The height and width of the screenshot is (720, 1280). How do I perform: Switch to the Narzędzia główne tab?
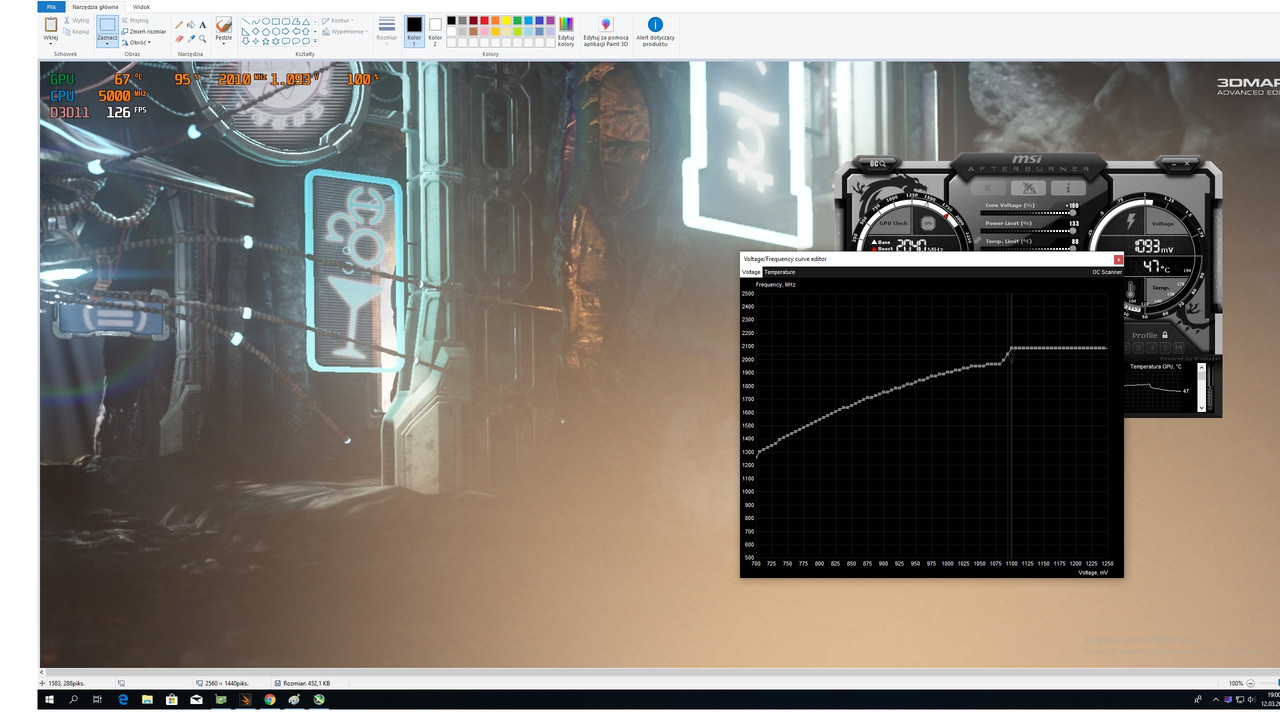(x=96, y=6)
